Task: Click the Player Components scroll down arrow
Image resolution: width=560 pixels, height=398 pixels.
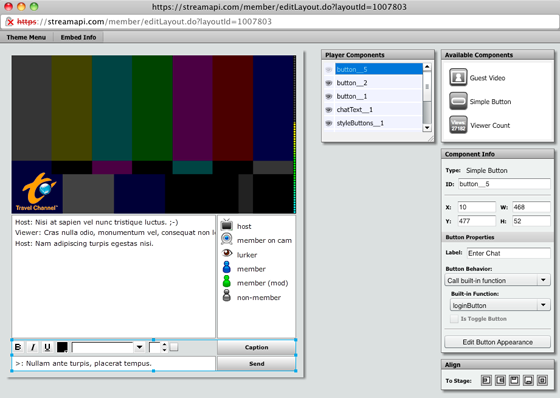Action: coord(427,128)
